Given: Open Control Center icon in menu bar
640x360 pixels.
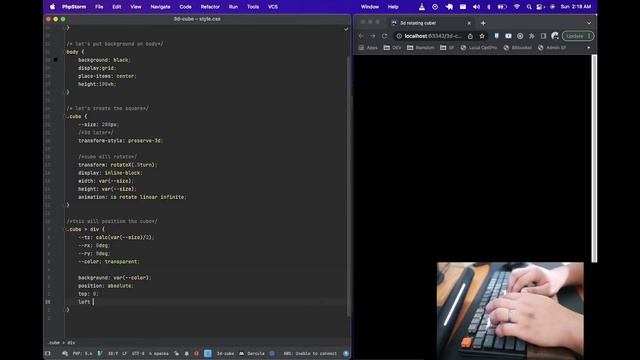Looking at the screenshot, I should click(x=540, y=7).
